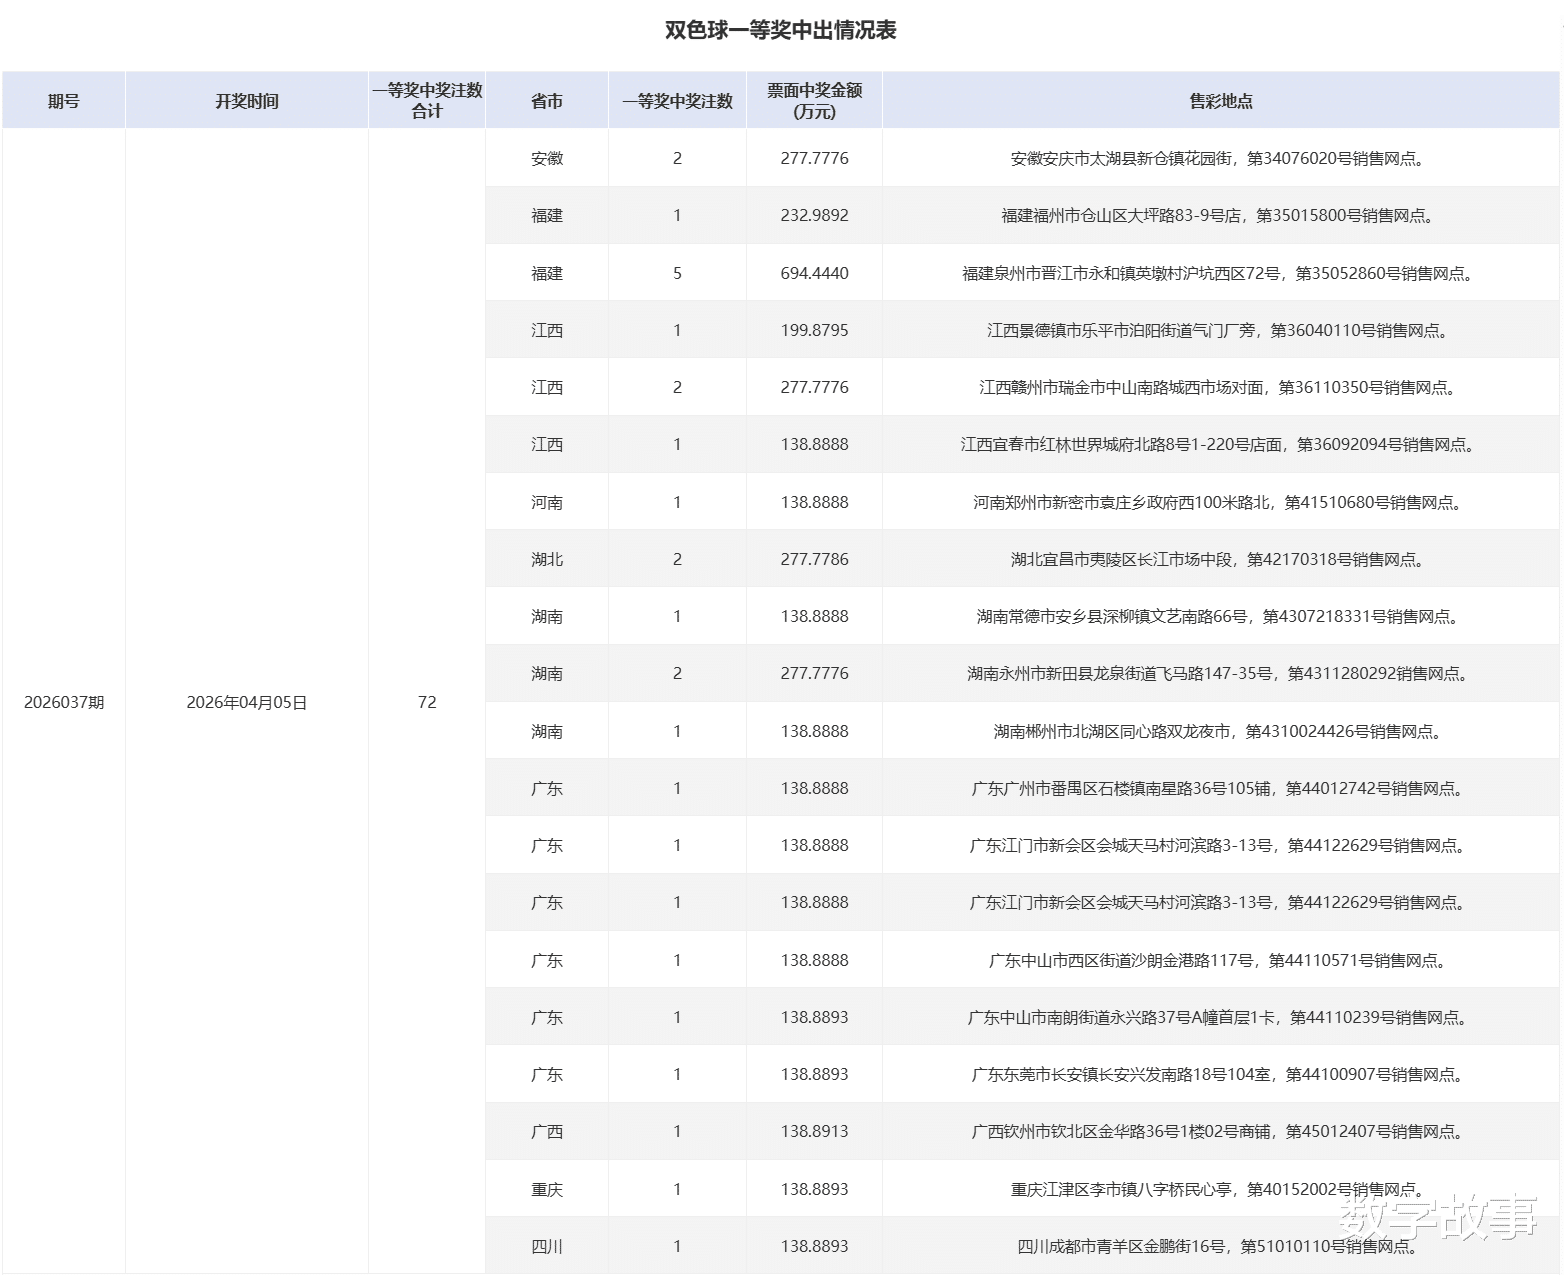Click the total winning count "72"
This screenshot has width=1564, height=1275.
click(x=427, y=702)
